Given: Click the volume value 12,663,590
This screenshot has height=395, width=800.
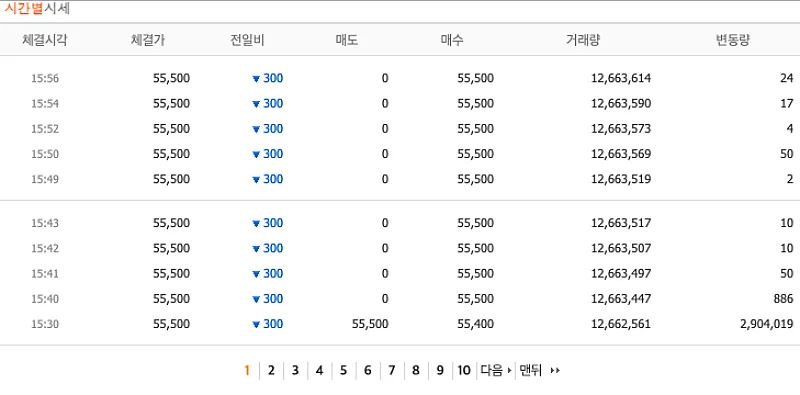Looking at the screenshot, I should pos(621,104).
